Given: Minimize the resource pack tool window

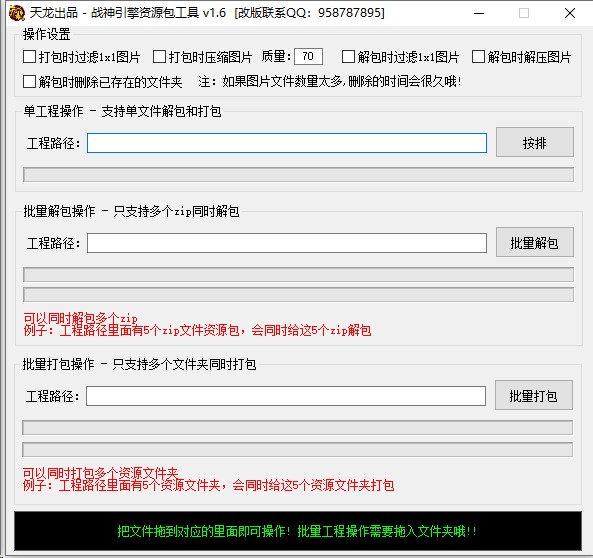Looking at the screenshot, I should [x=479, y=13].
